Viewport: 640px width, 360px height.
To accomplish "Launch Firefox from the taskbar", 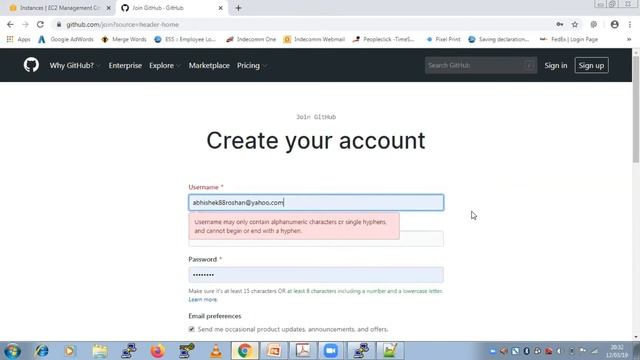I will [x=158, y=351].
